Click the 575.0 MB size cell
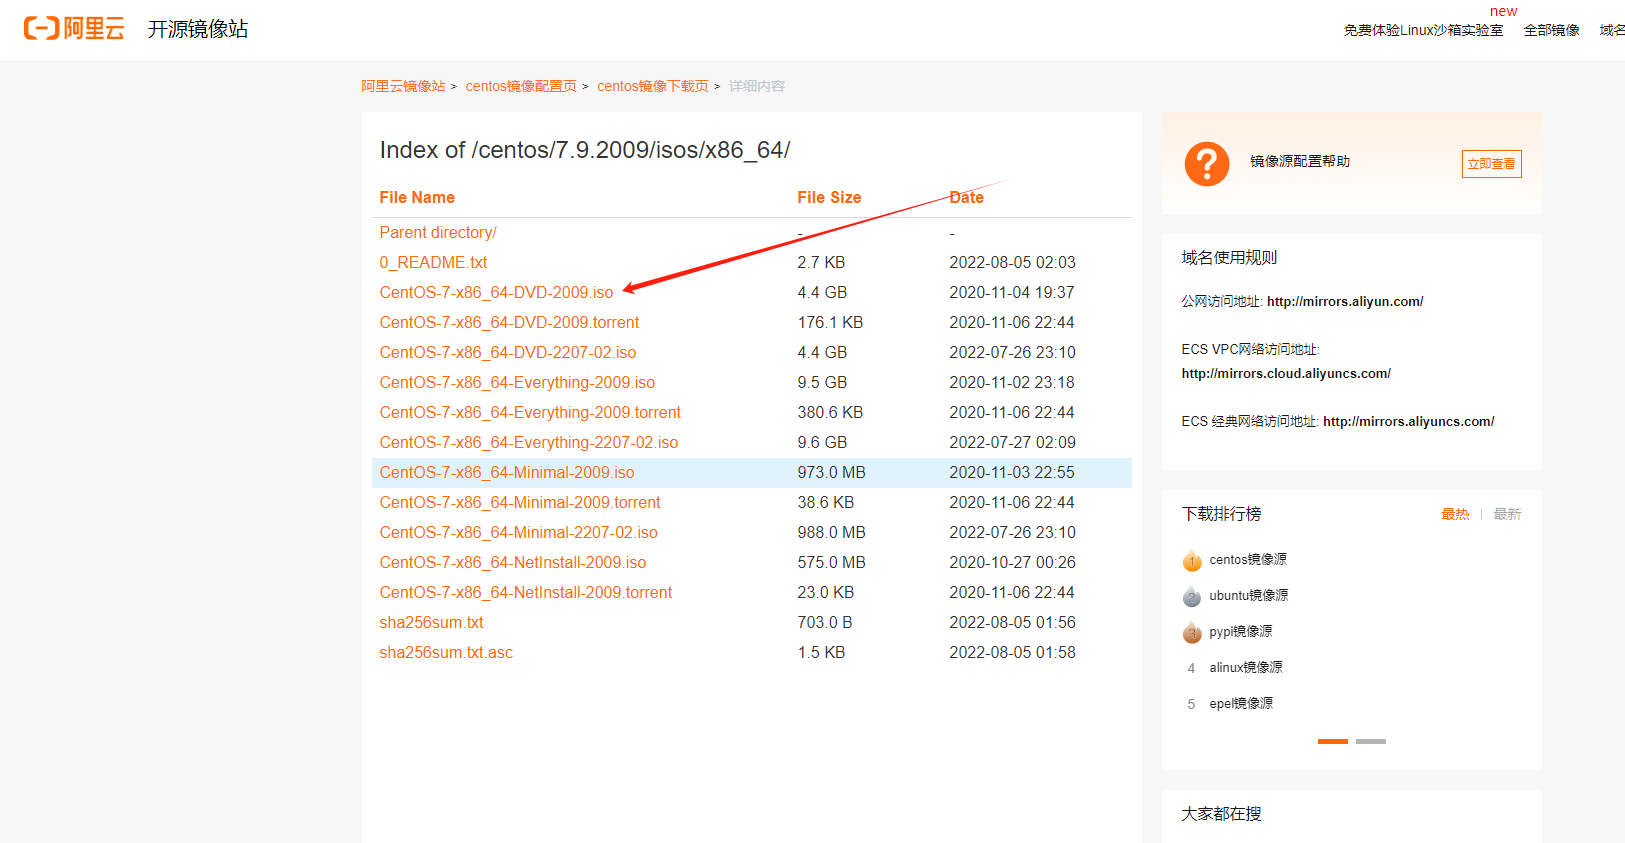The image size is (1625, 843). 831,562
